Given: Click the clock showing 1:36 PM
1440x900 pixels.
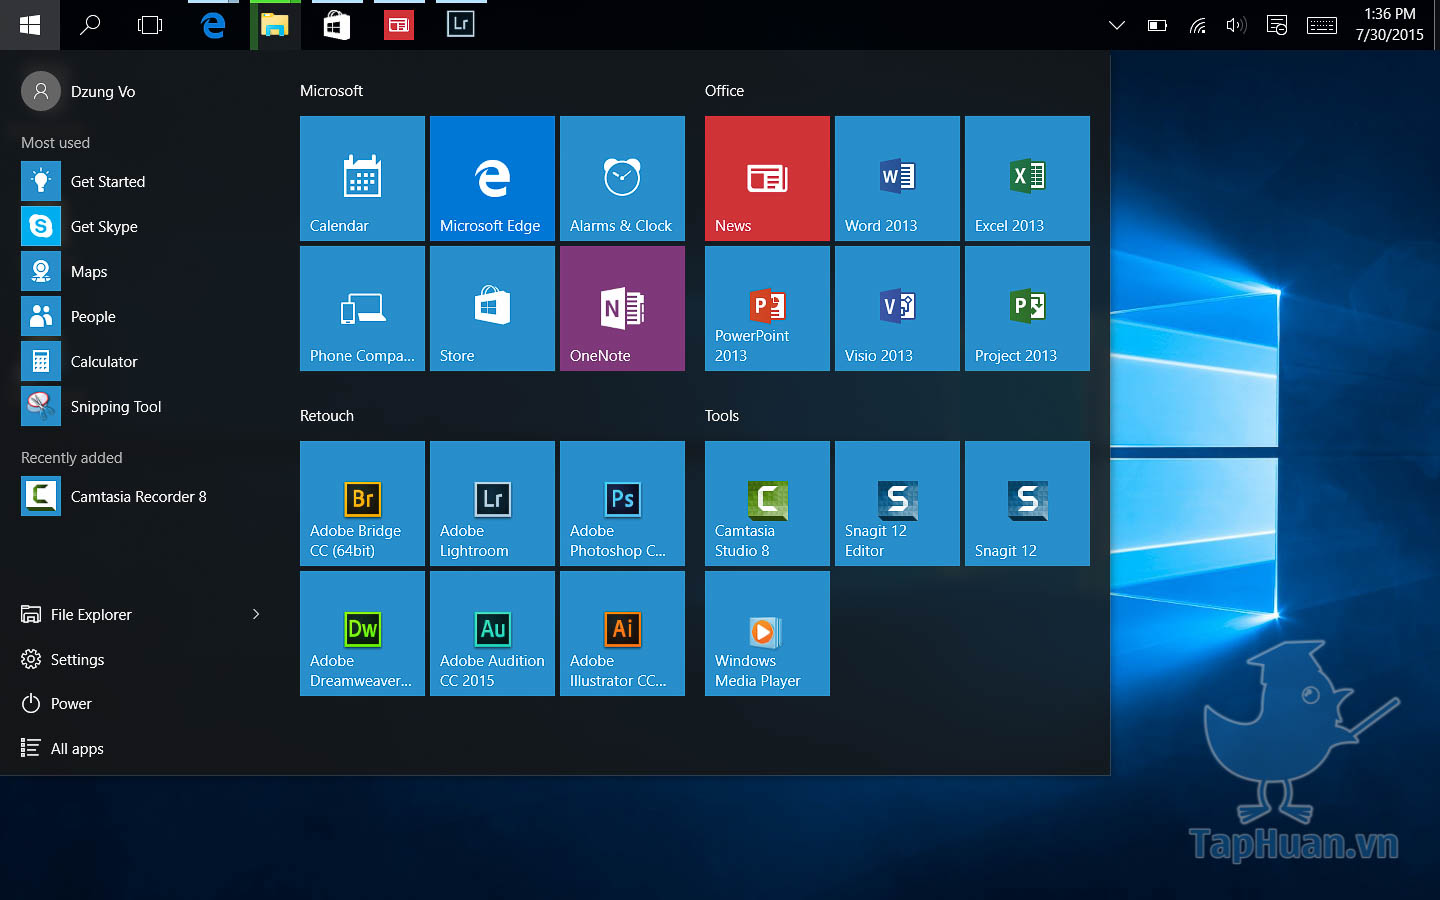Looking at the screenshot, I should point(1389,24).
